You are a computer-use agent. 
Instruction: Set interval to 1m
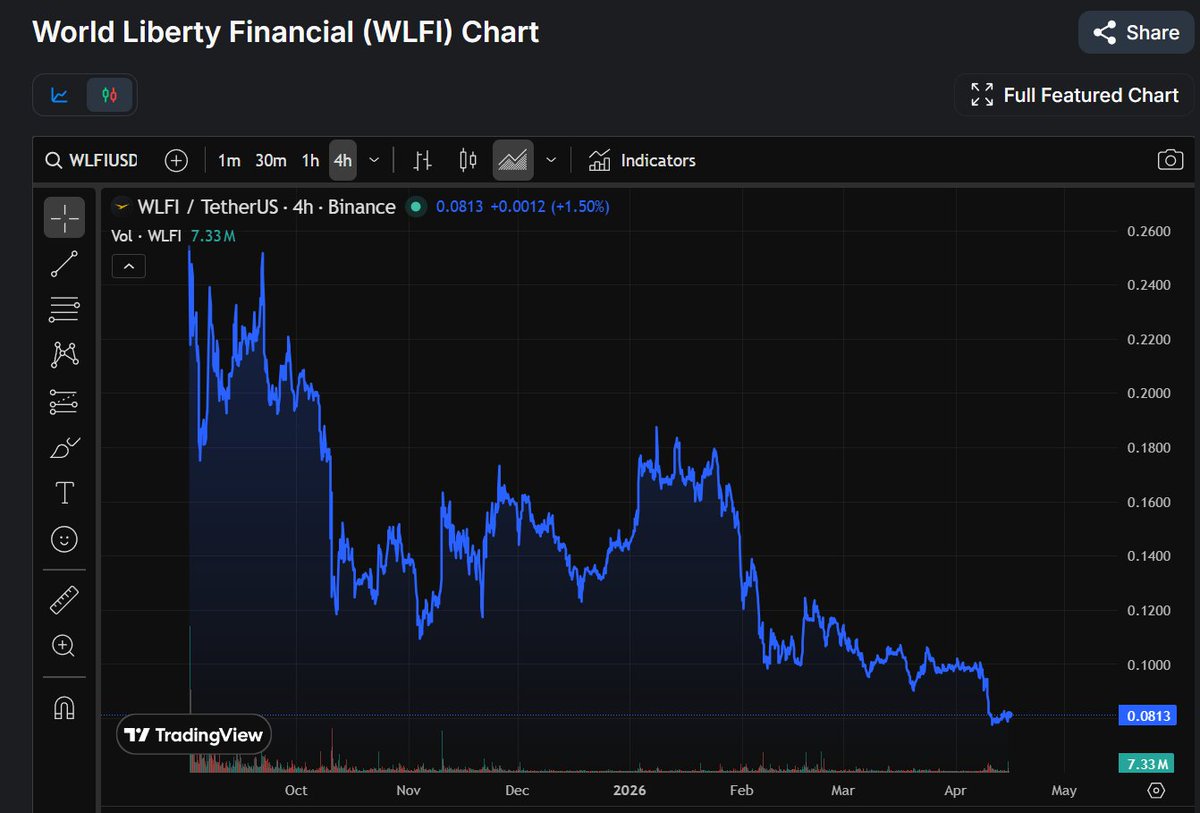229,160
